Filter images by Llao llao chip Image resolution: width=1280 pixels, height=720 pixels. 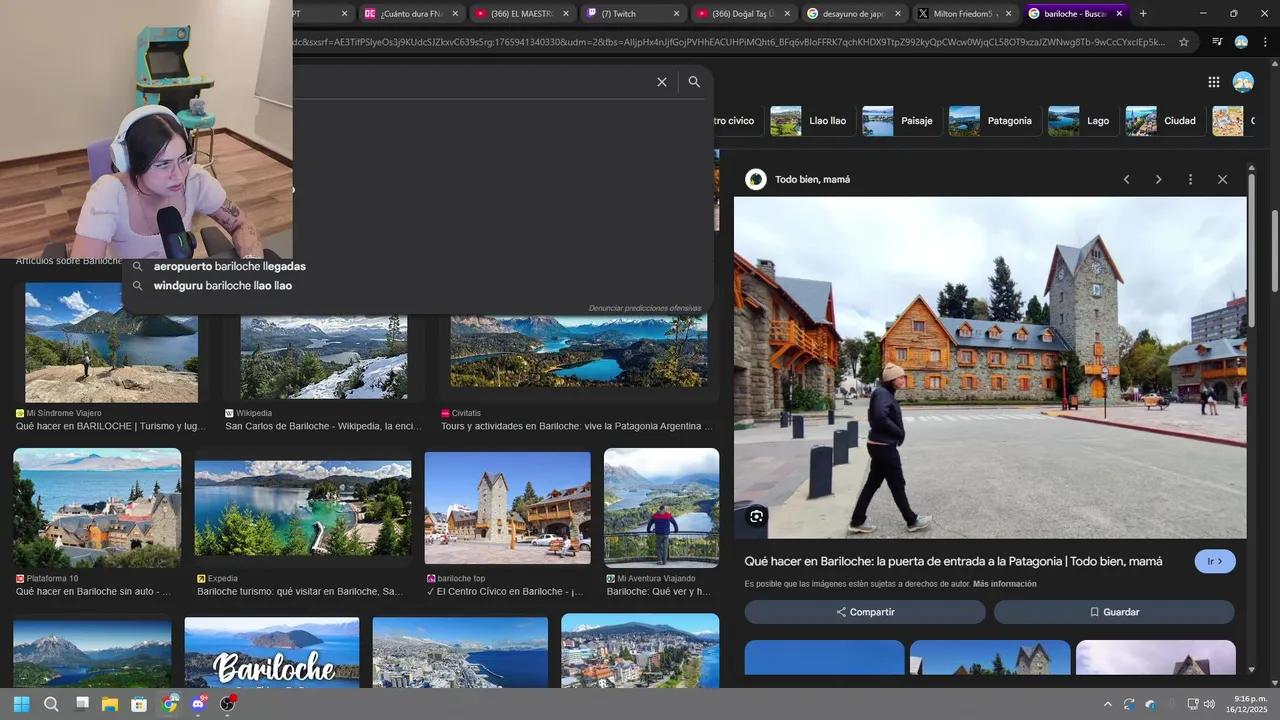(x=811, y=121)
